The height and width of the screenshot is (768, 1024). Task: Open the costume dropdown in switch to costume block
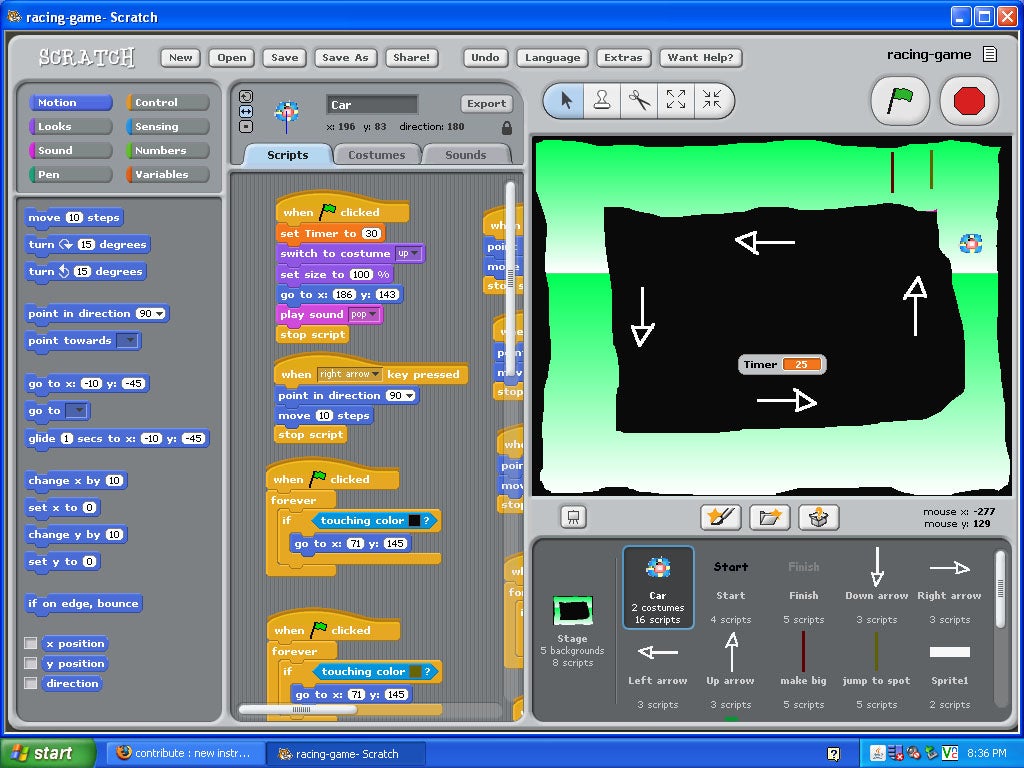point(412,254)
